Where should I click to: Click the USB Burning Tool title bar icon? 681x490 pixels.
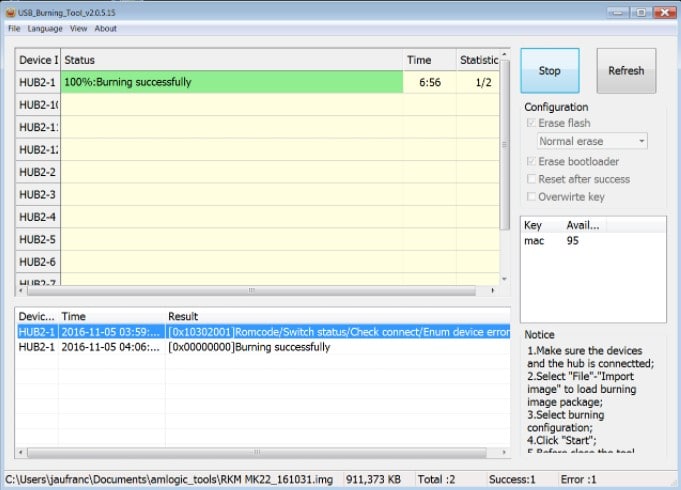pos(10,12)
